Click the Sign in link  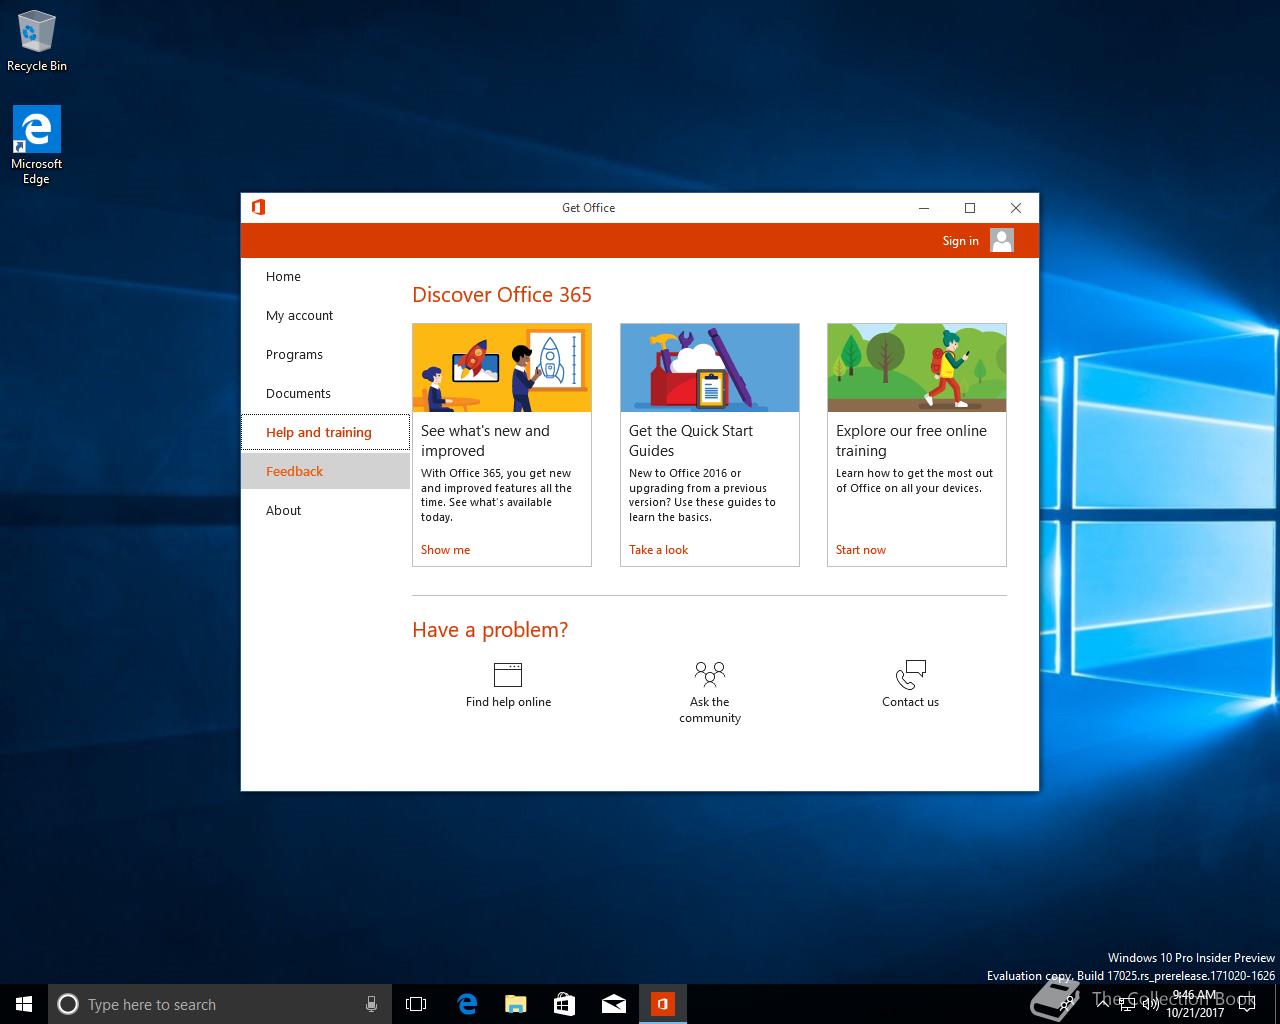click(x=960, y=241)
